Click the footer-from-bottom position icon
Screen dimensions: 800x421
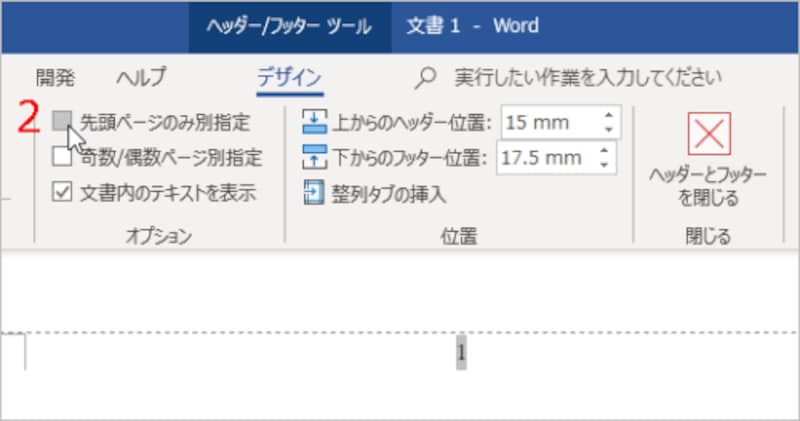pyautogui.click(x=314, y=157)
